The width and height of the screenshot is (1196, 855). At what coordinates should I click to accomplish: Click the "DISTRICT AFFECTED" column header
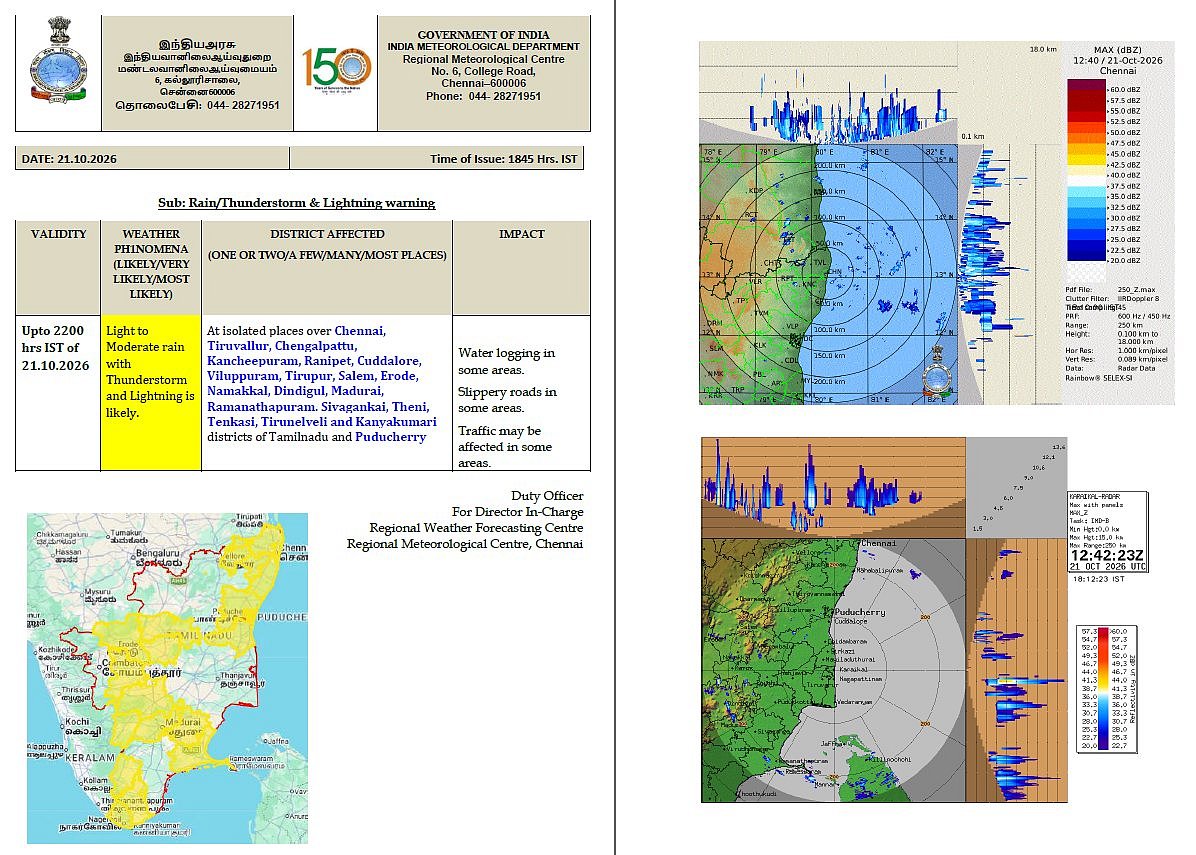pyautogui.click(x=327, y=234)
